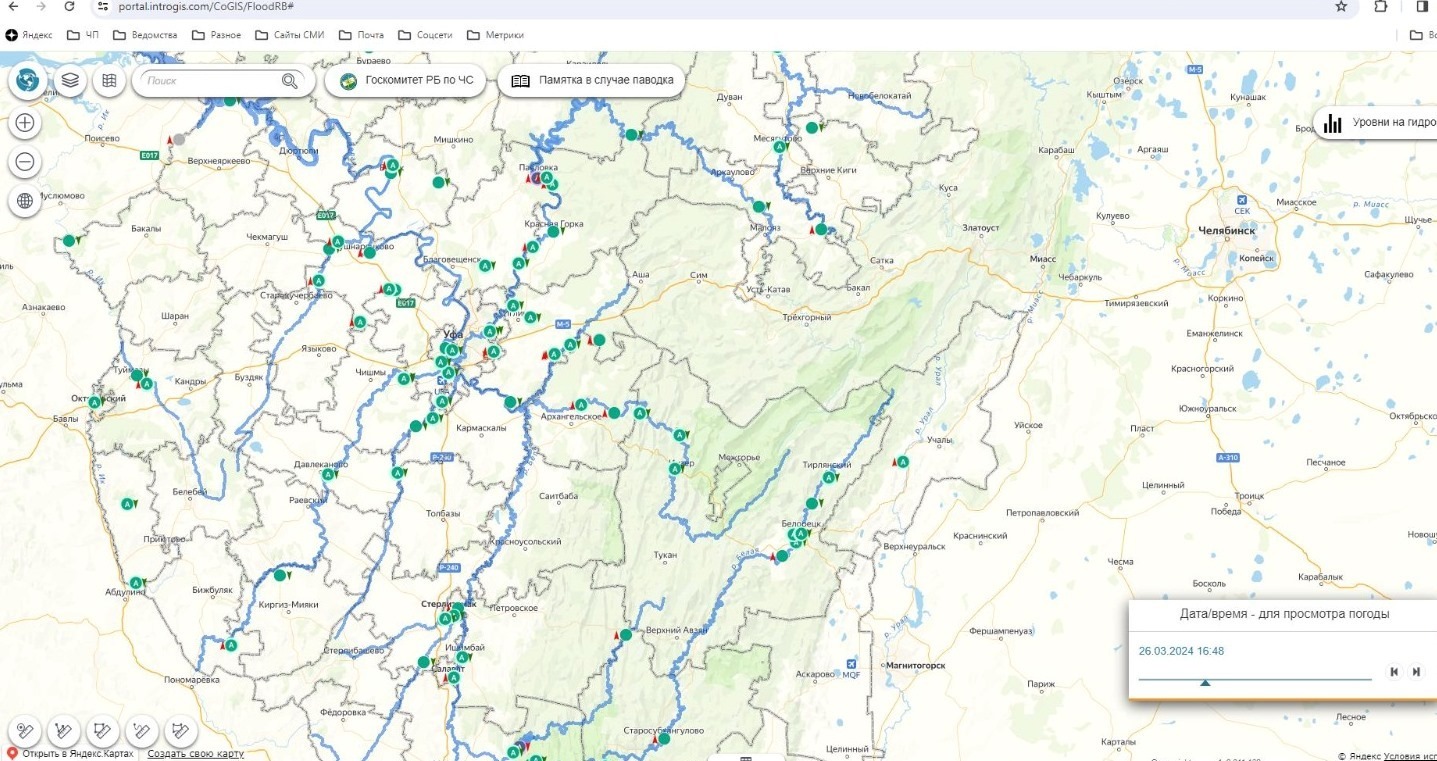1437x761 pixels.
Task: Open the browser extensions puzzle icon
Action: [1381, 6]
